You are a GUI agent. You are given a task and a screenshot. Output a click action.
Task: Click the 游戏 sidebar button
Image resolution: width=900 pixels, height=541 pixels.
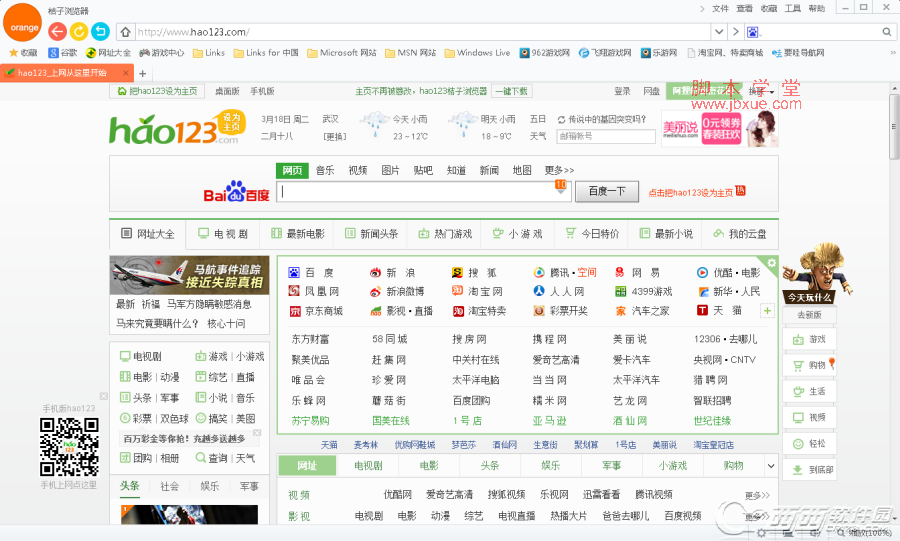[x=809, y=339]
